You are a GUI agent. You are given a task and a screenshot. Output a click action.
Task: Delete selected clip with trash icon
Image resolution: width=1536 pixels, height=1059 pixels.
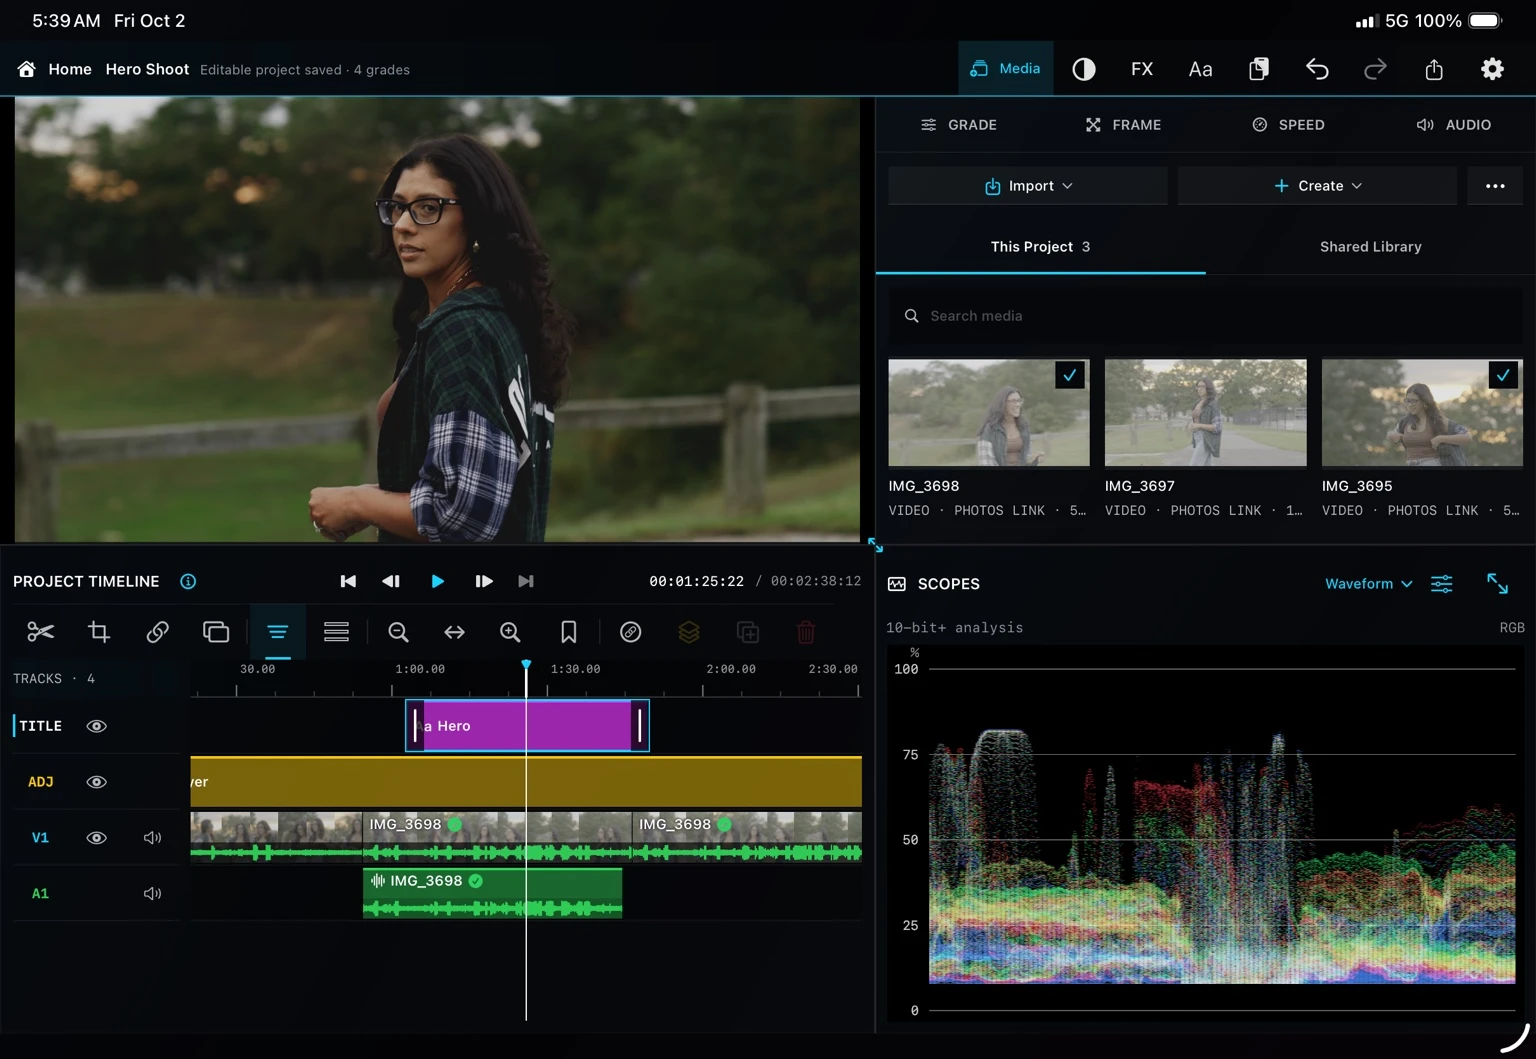806,632
